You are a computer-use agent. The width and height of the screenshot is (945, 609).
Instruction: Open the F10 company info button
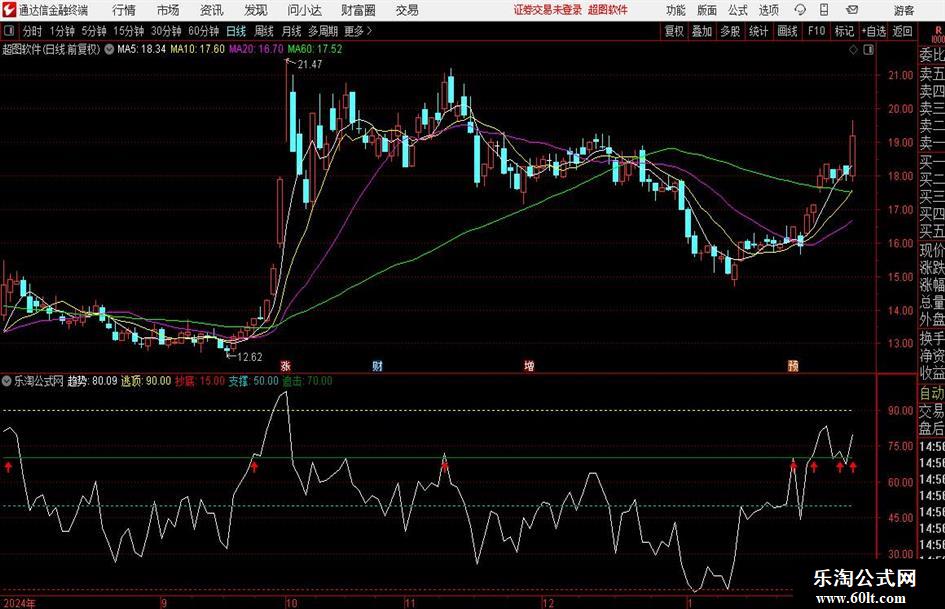[x=816, y=31]
